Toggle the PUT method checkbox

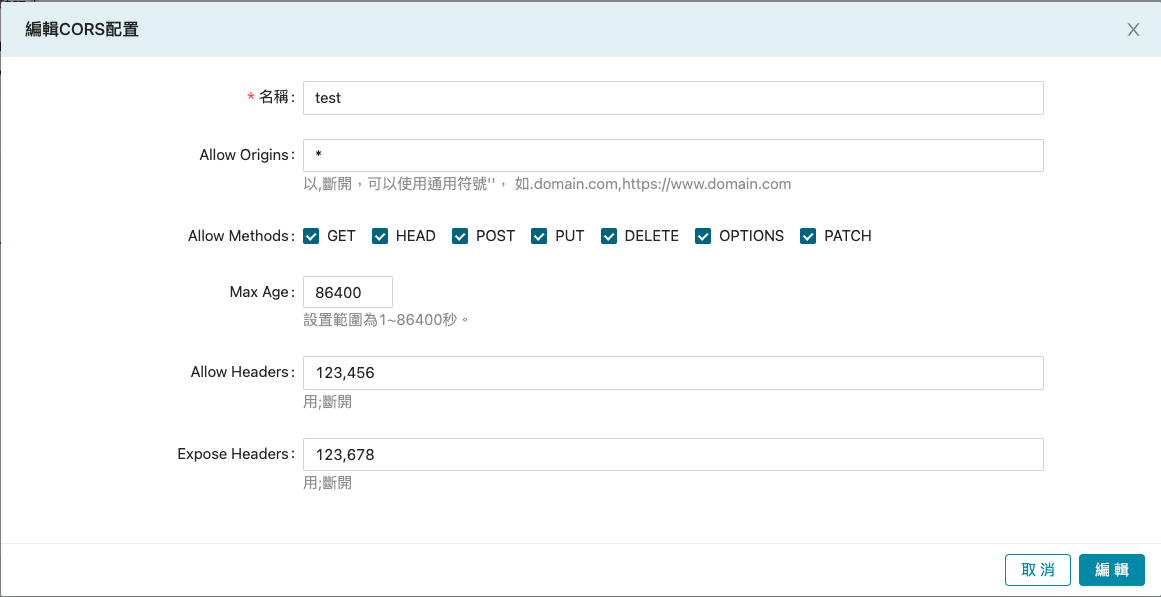539,236
